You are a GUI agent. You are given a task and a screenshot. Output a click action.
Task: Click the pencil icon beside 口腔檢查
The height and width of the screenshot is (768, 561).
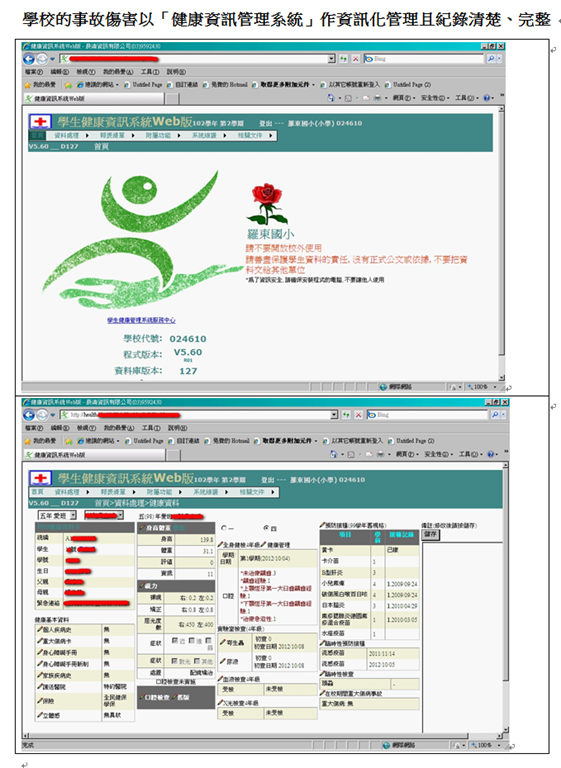pos(142,697)
